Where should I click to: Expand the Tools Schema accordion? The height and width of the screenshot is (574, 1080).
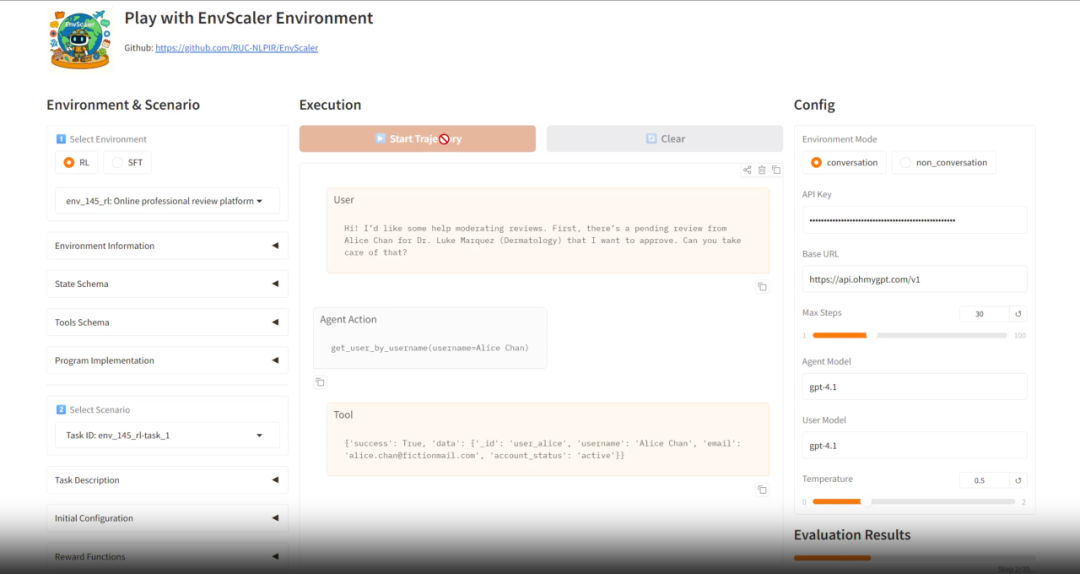[x=166, y=322]
